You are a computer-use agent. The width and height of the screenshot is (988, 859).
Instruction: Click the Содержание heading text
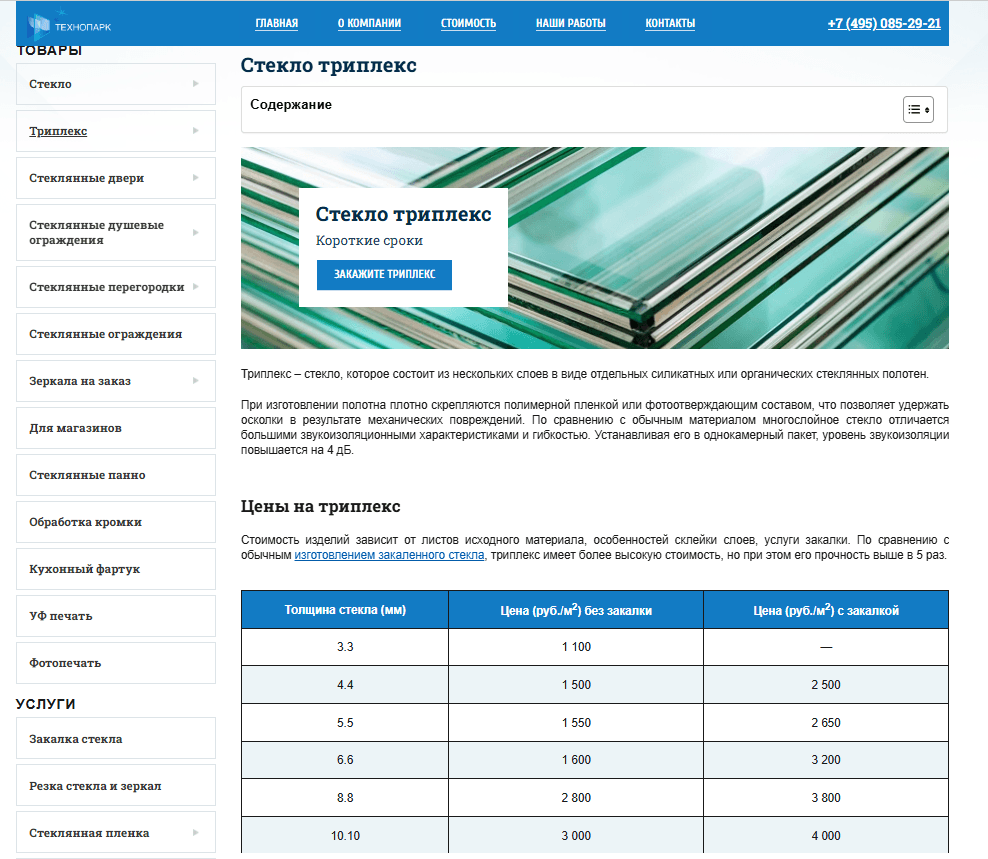(291, 105)
